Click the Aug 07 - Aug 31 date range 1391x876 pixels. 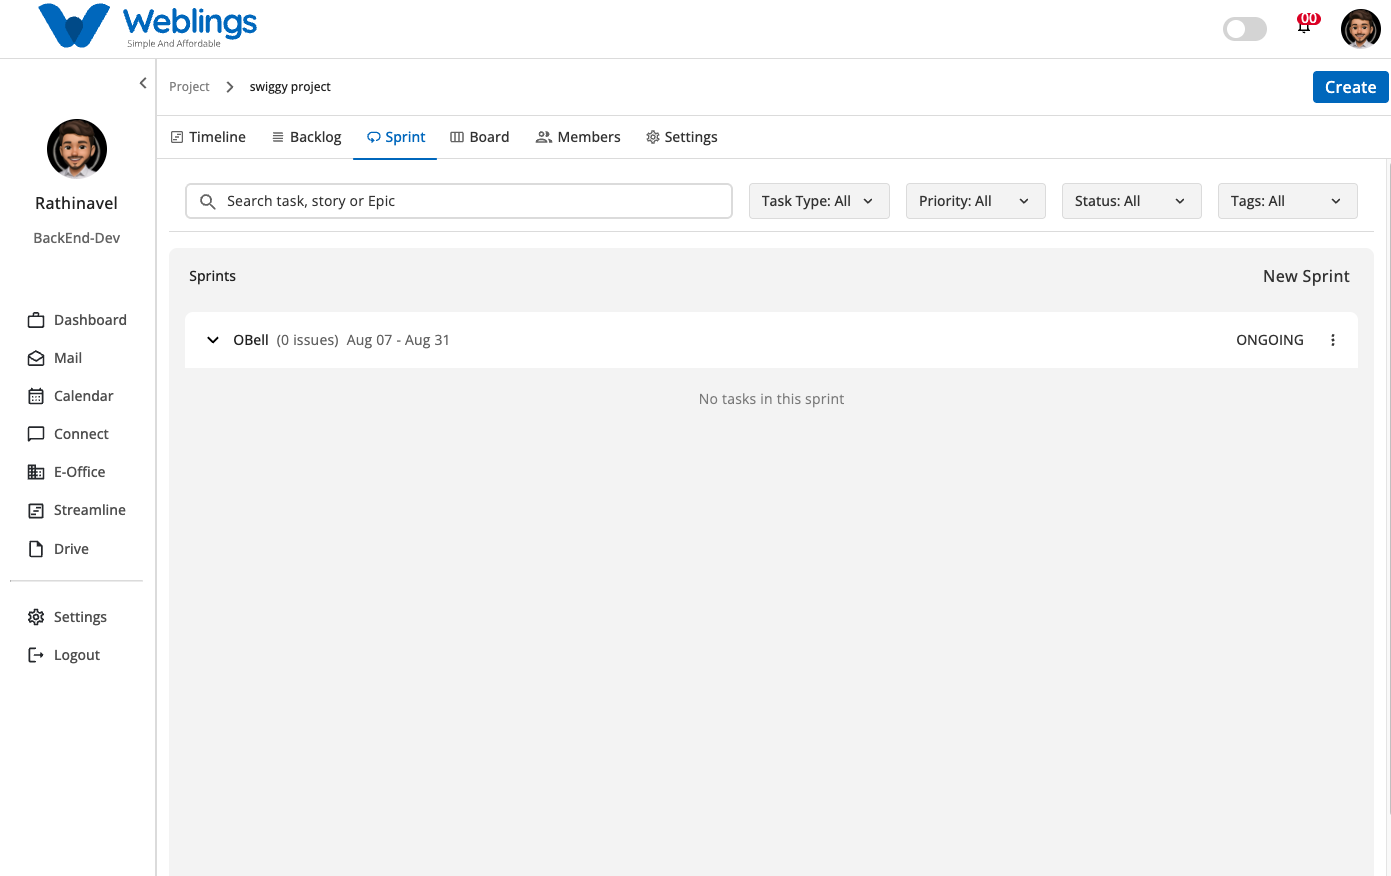(398, 340)
